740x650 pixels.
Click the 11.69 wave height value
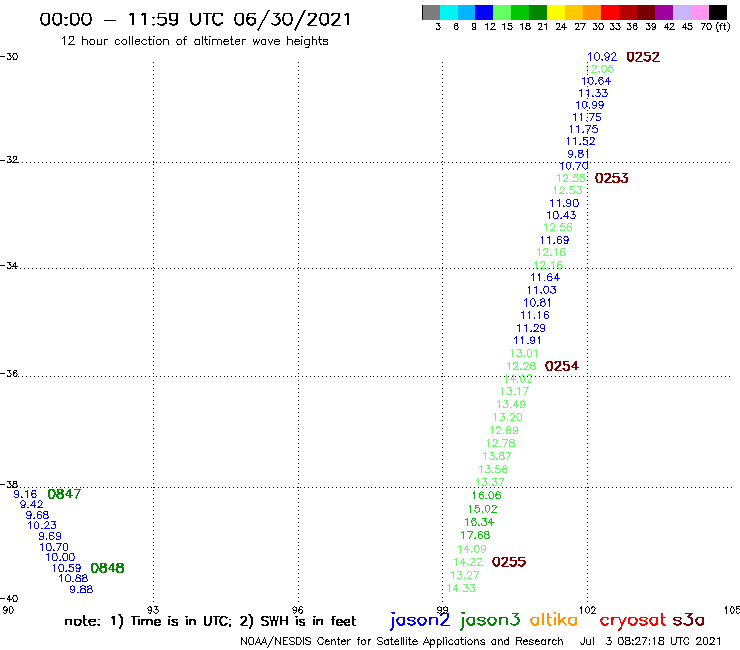click(x=555, y=240)
